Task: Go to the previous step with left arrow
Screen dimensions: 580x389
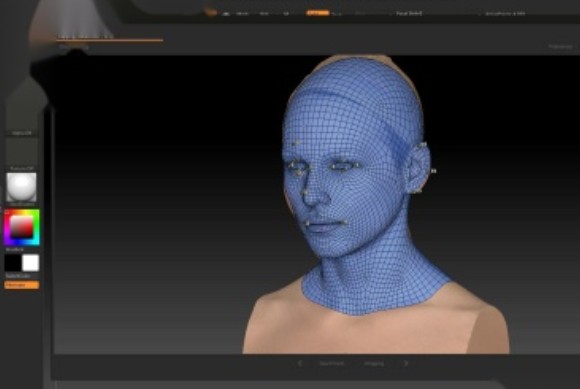Action: [x=300, y=363]
